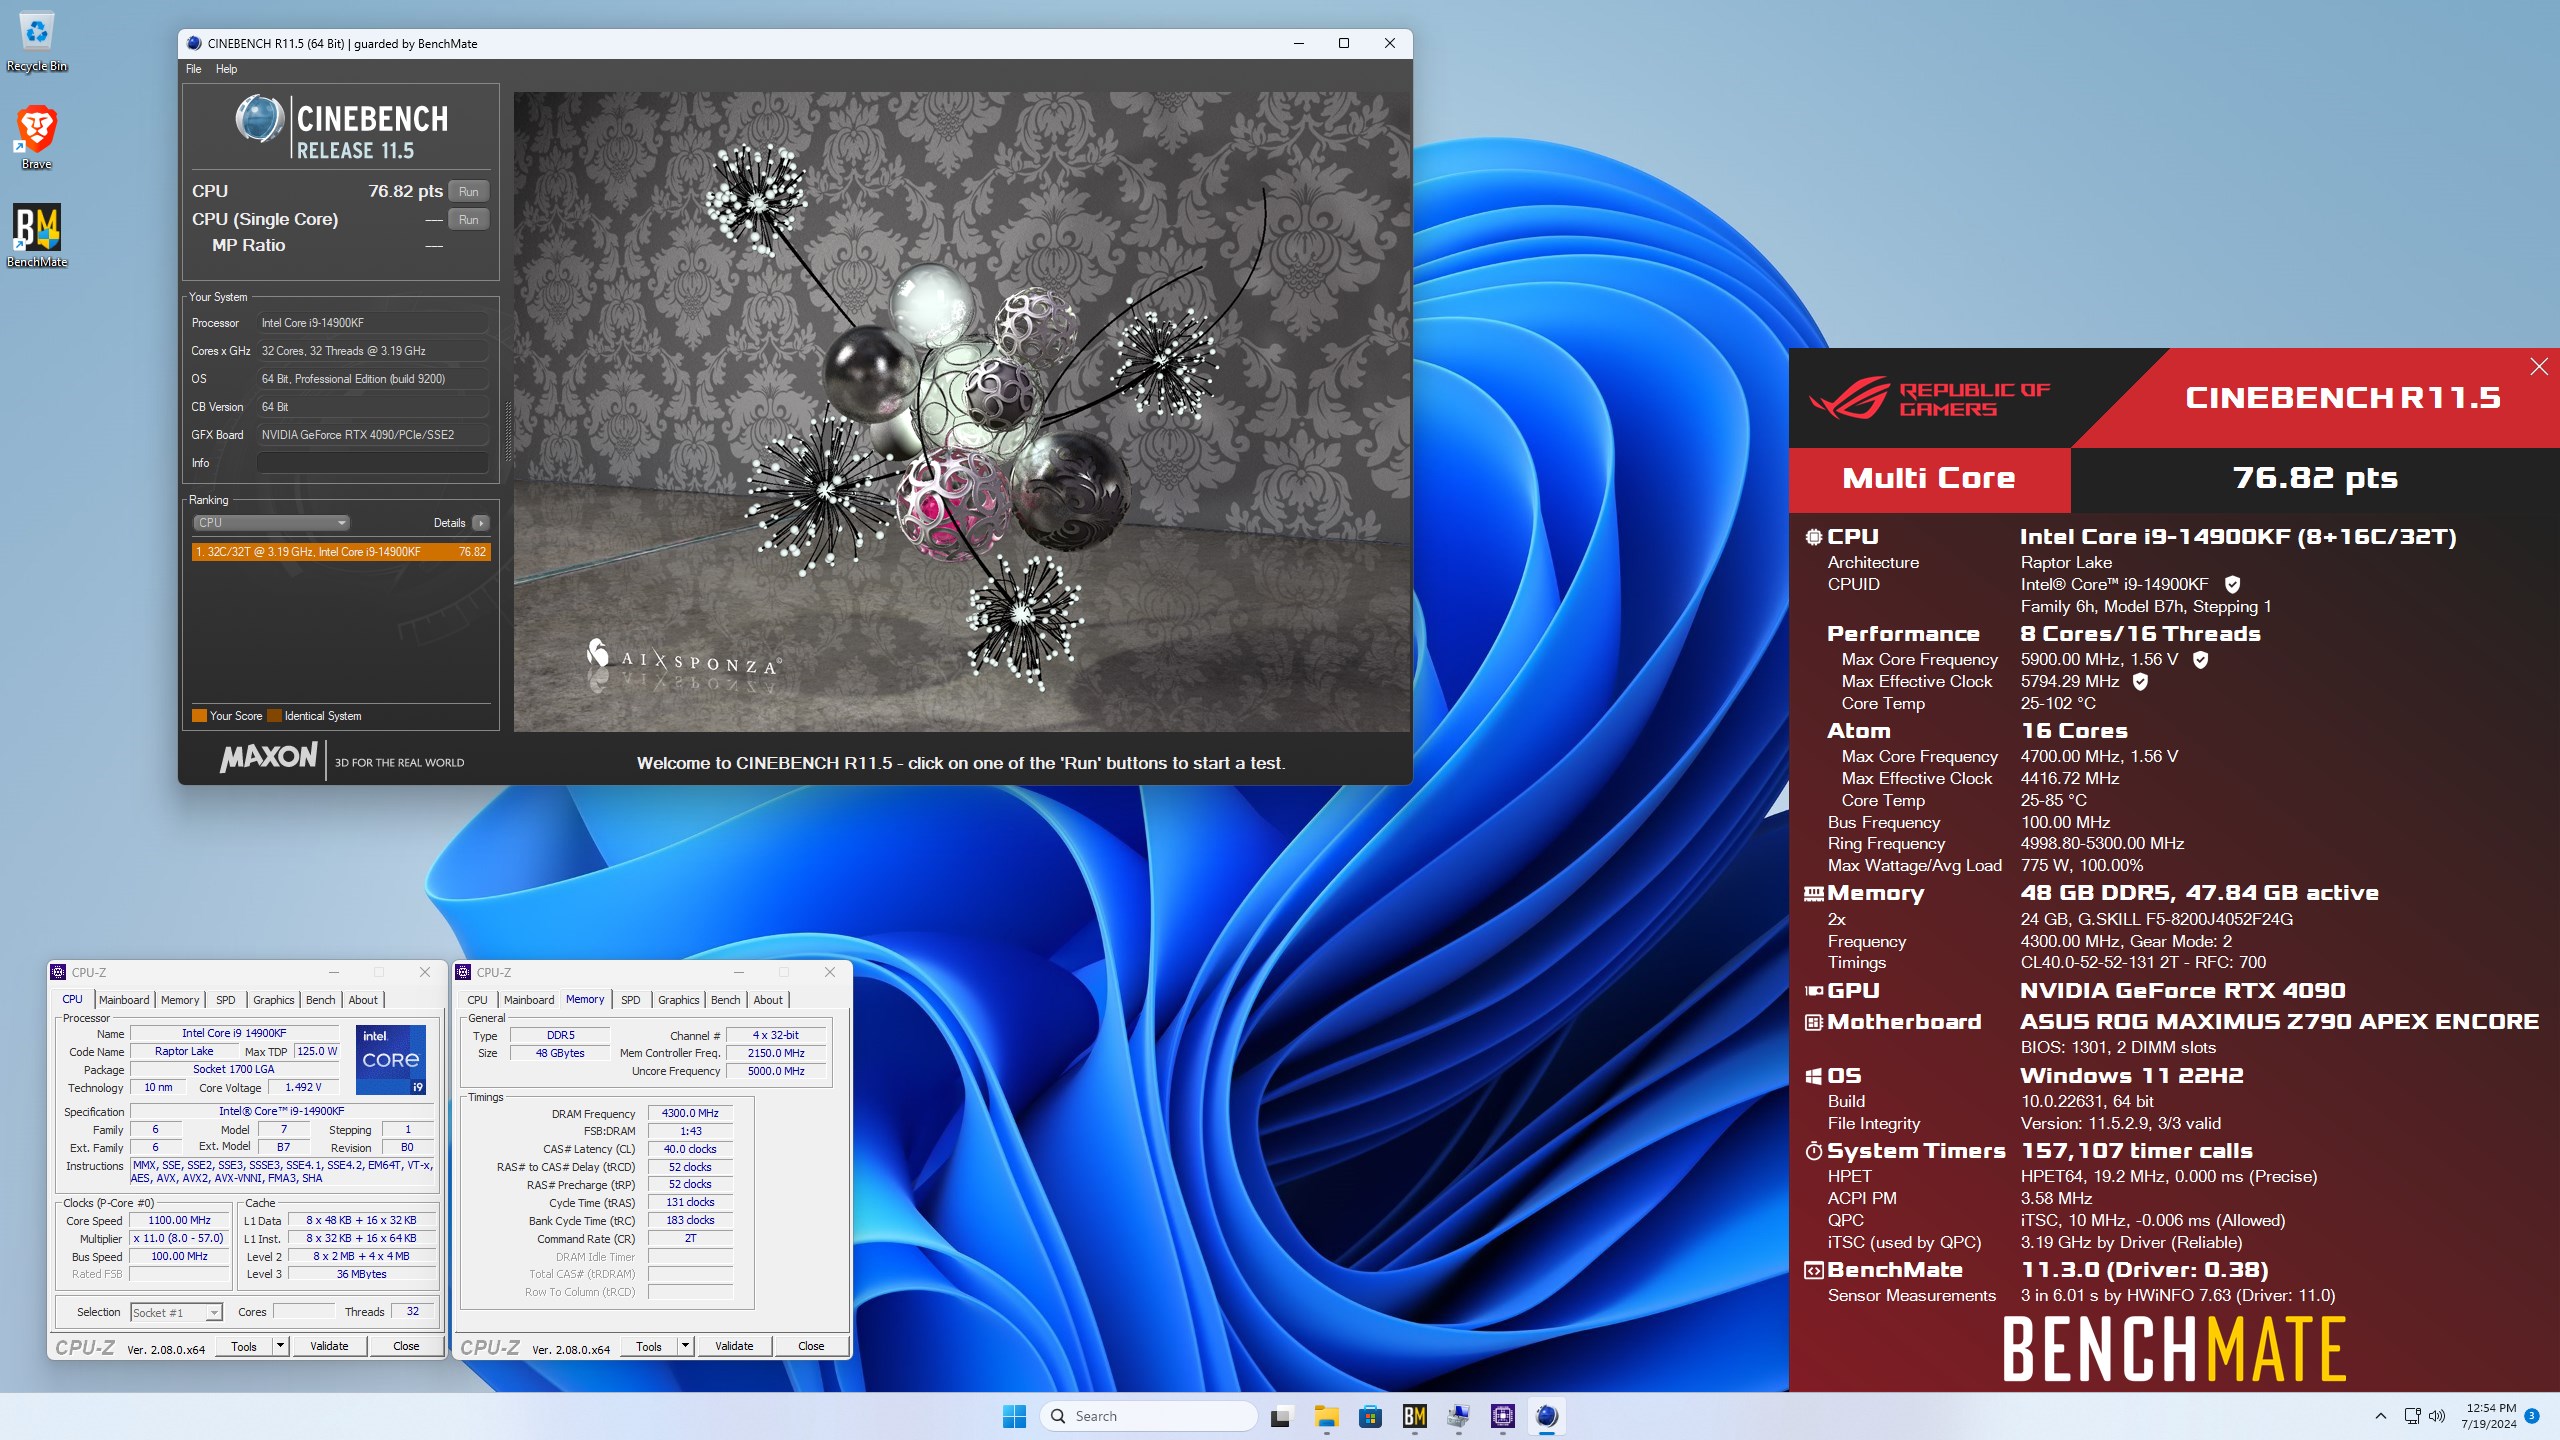Open Task View from the taskbar

1280,1416
